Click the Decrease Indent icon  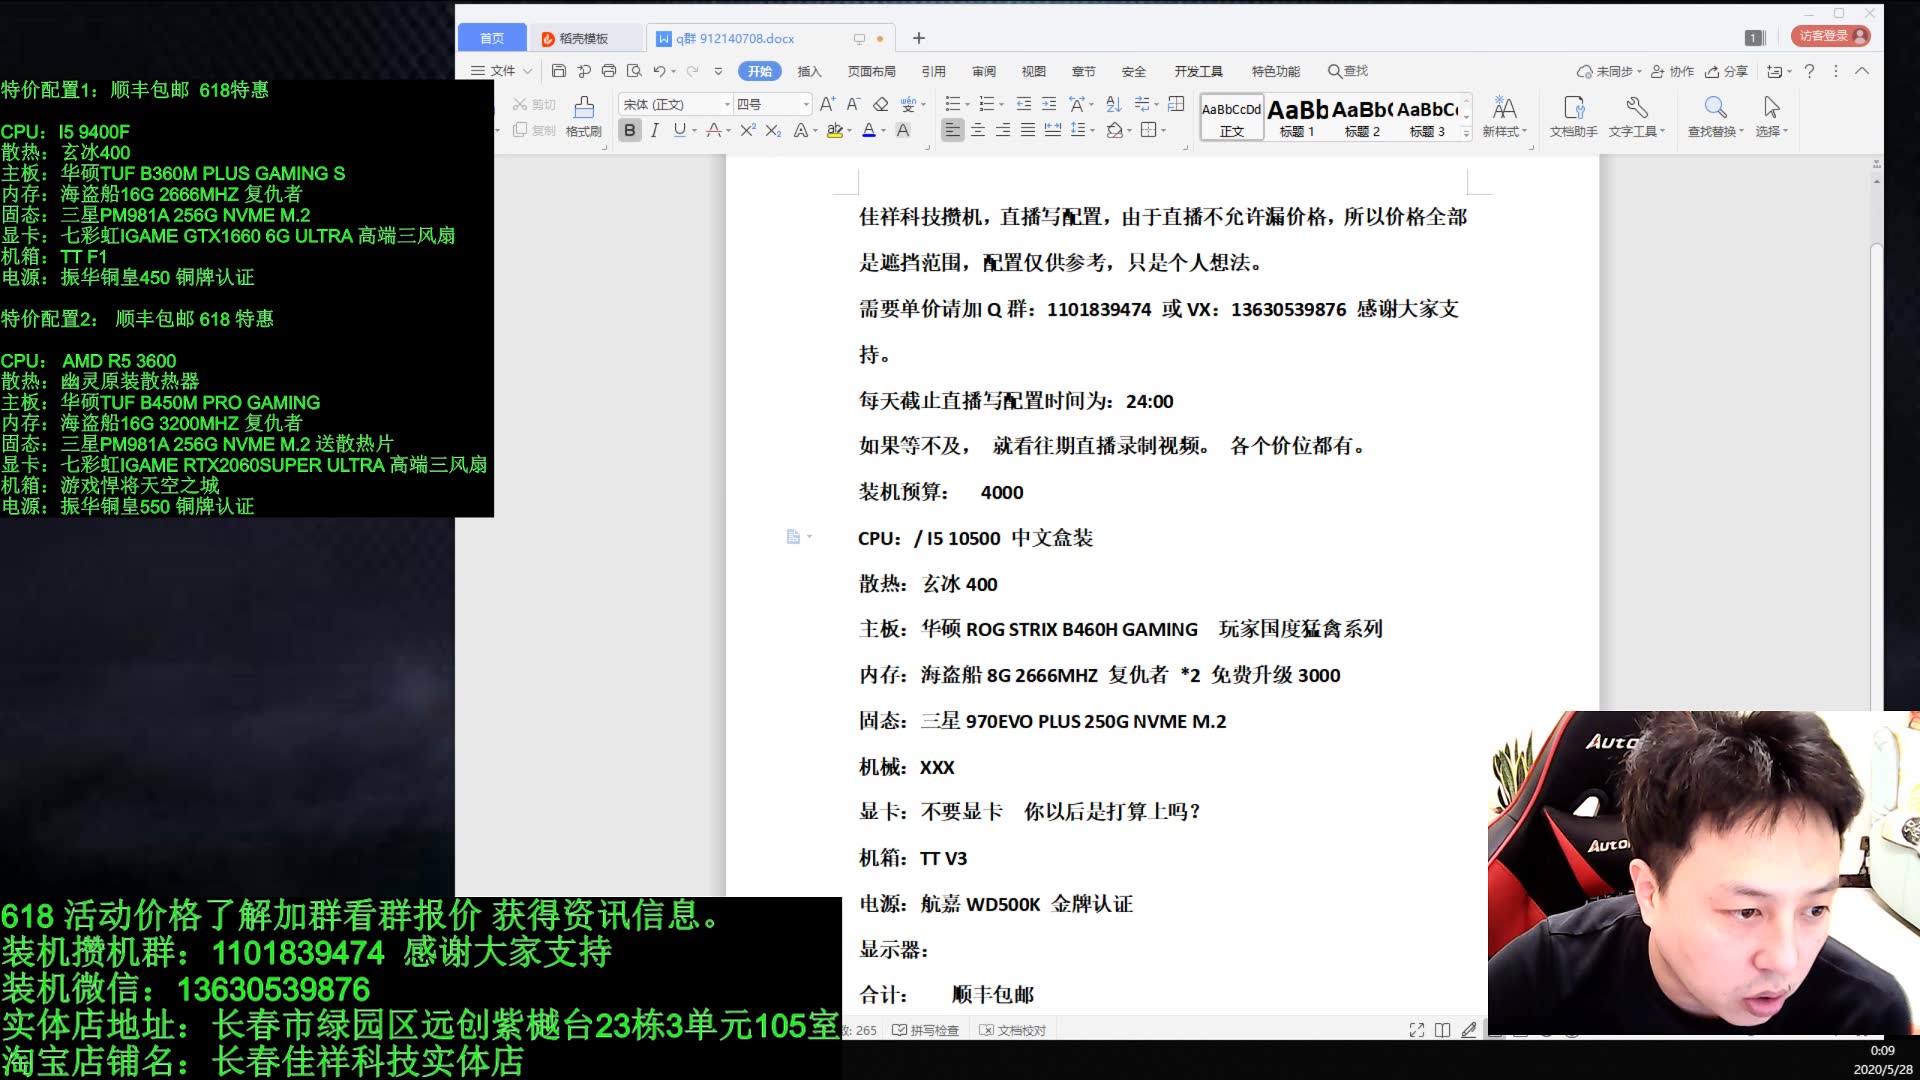(1024, 104)
